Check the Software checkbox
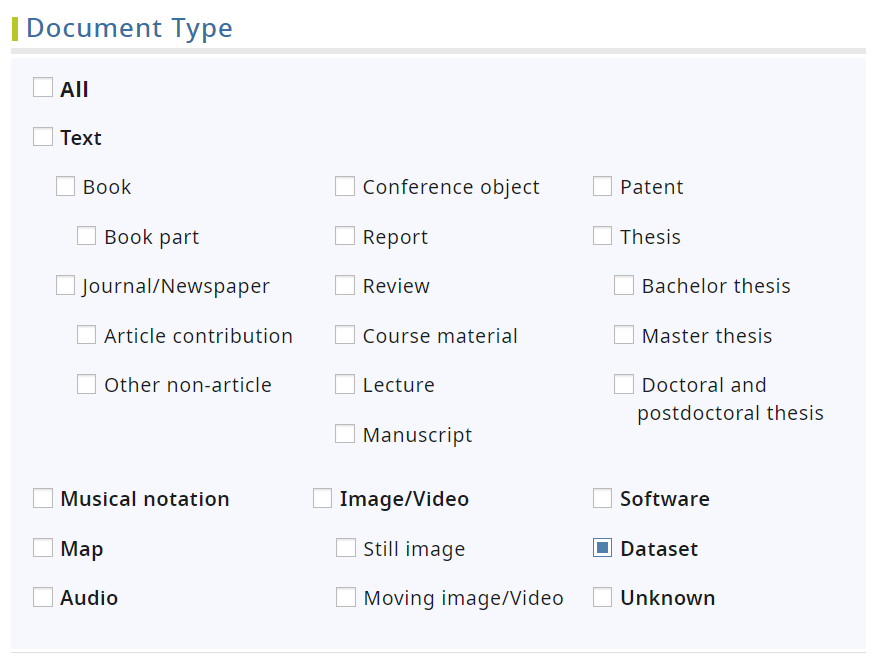The height and width of the screenshot is (663, 879). (603, 498)
